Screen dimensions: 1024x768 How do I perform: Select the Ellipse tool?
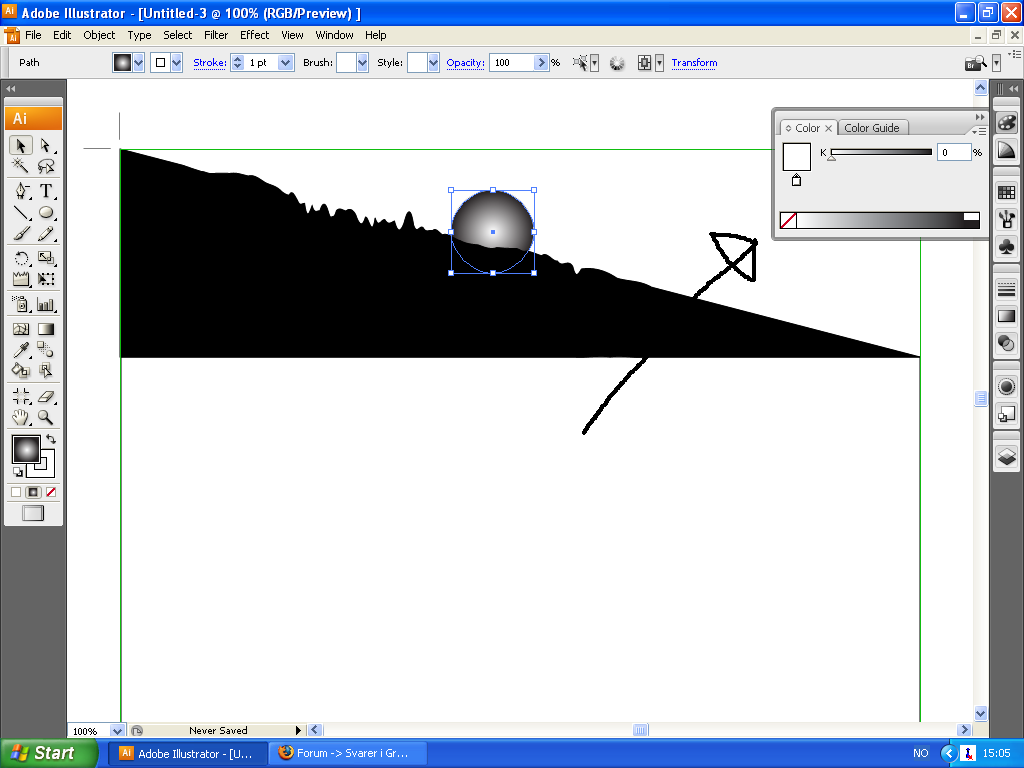click(x=46, y=212)
